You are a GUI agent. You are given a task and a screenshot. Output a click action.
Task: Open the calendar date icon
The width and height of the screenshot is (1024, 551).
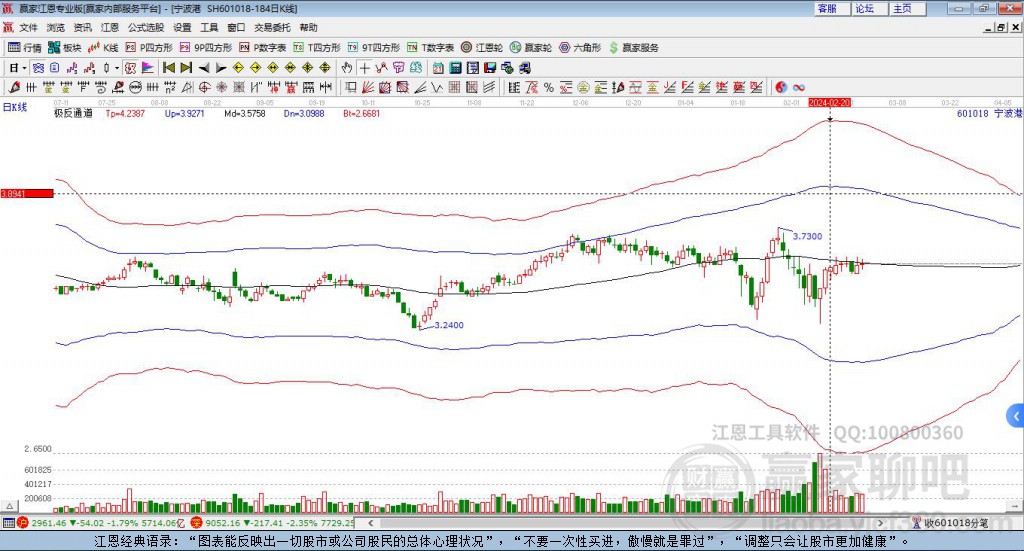click(x=438, y=68)
